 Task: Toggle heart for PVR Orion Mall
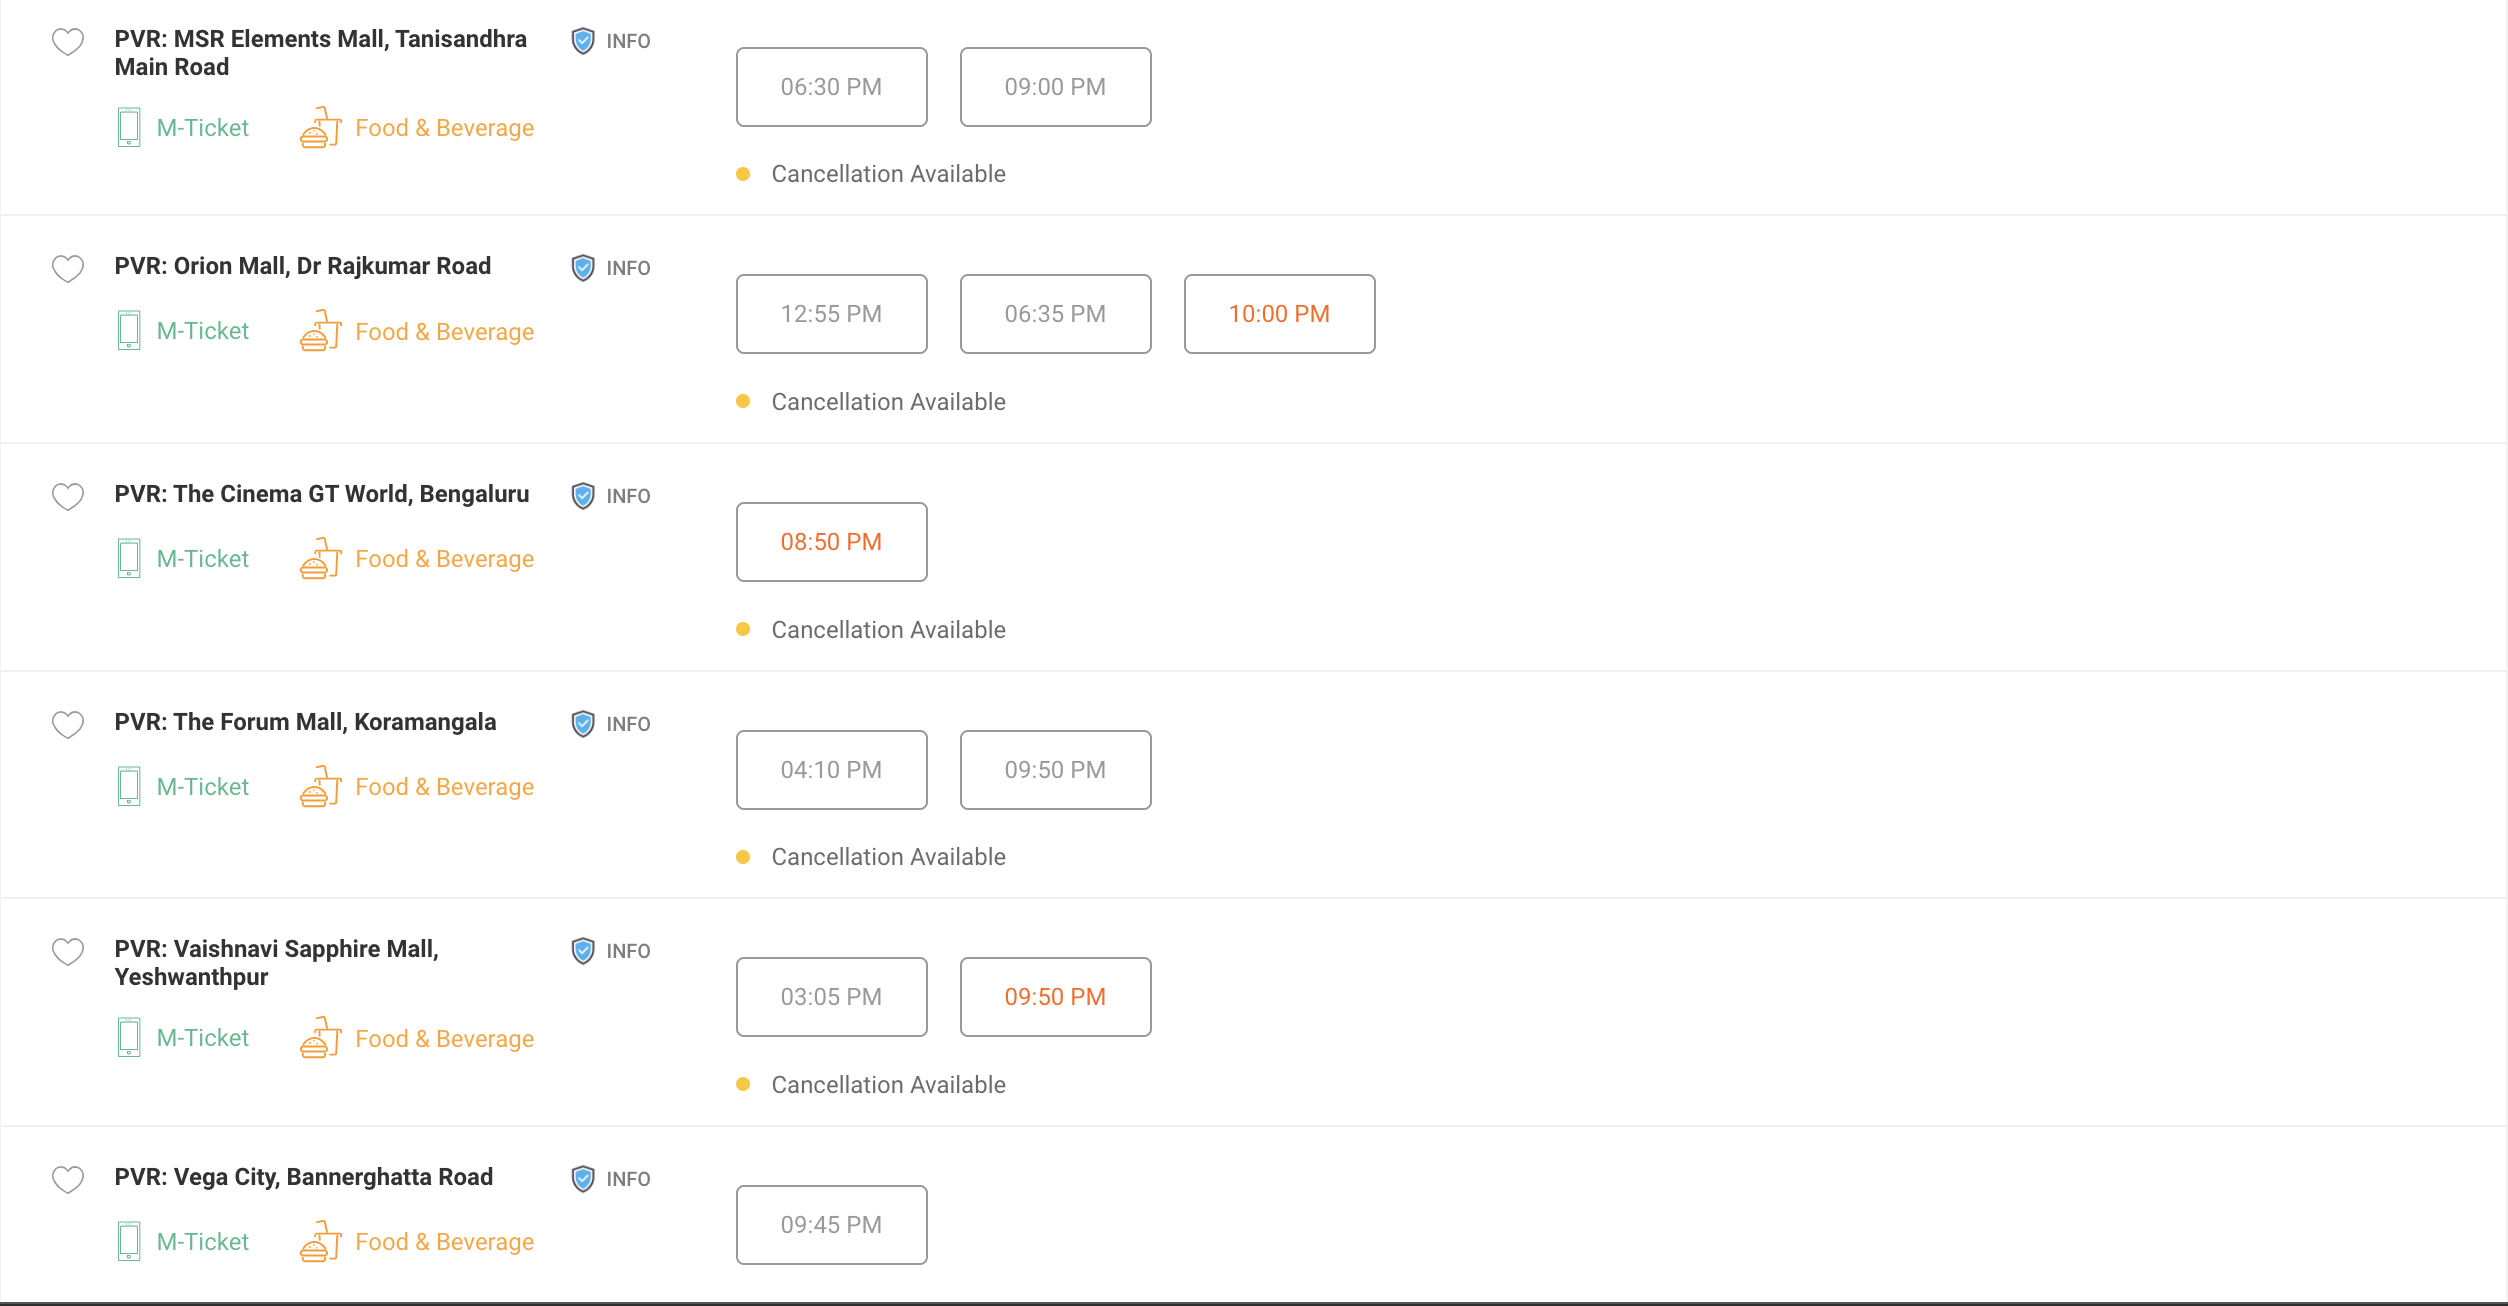point(68,269)
